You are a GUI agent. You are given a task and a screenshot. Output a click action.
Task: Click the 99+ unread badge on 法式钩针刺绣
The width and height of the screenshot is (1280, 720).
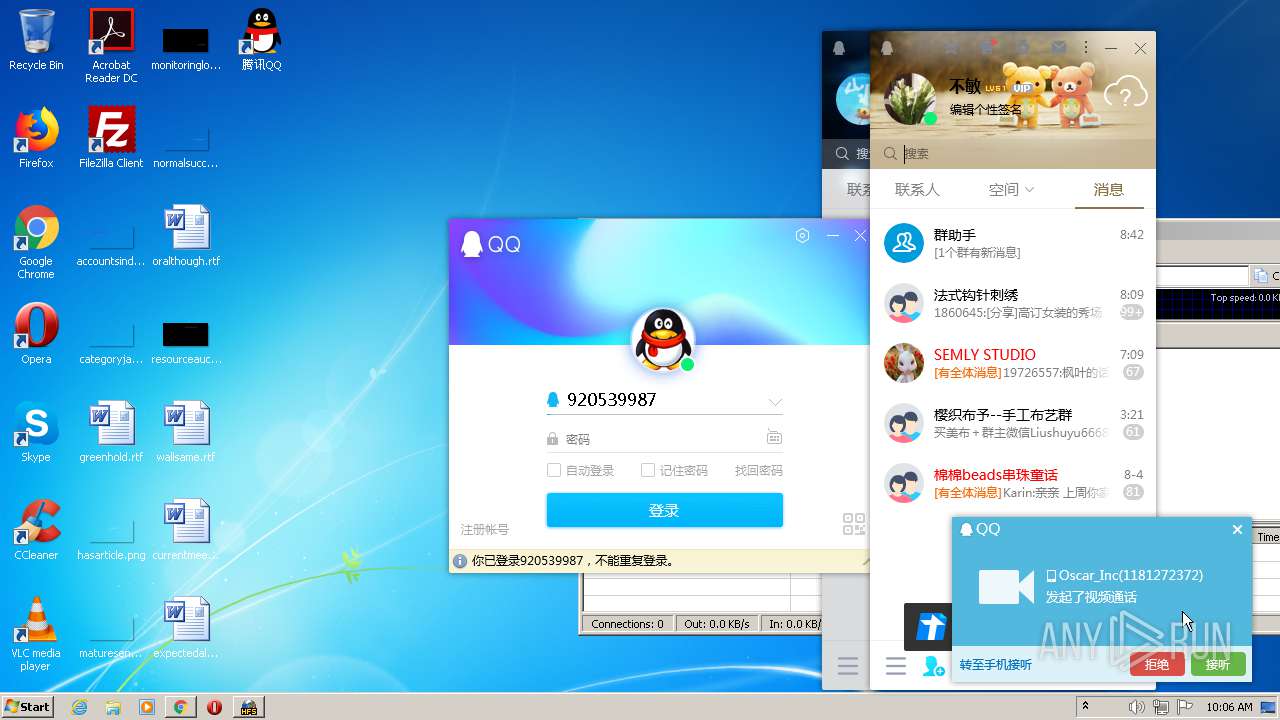coord(1132,312)
